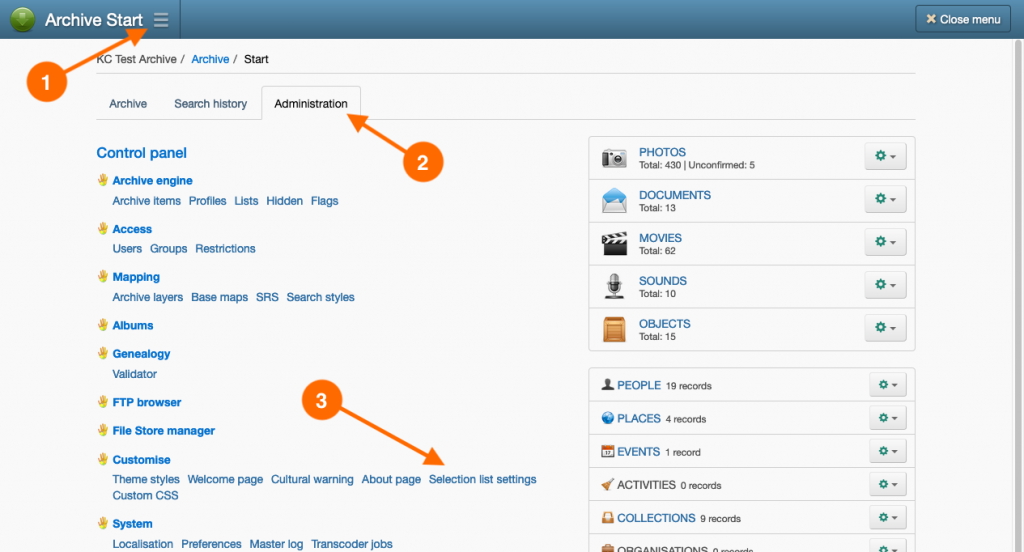
Task: Open the Transcoder jobs link
Action: coord(352,544)
